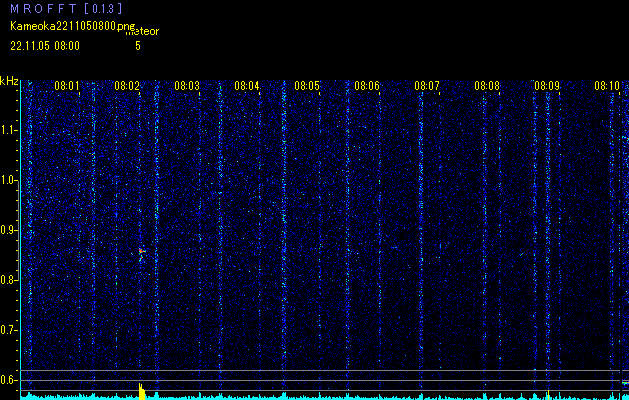Click the 1.0 frequency axis label

tap(8, 180)
